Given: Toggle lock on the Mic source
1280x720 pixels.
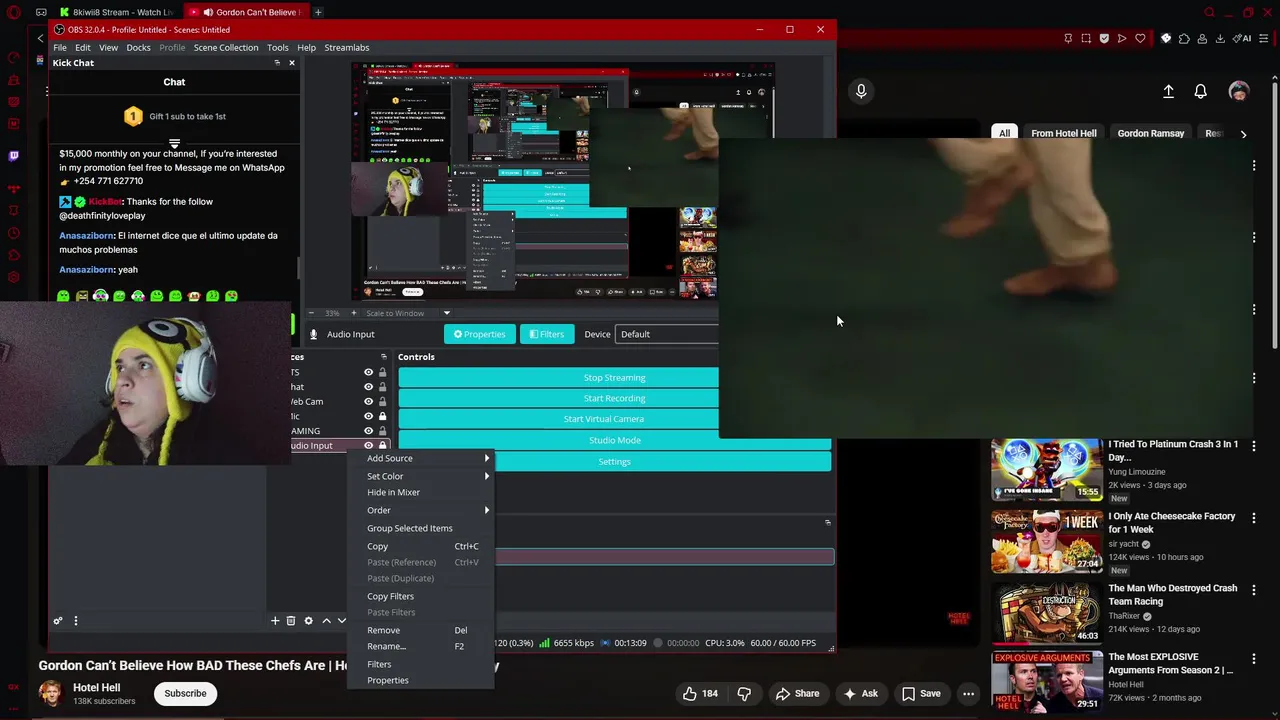Looking at the screenshot, I should coord(382,416).
